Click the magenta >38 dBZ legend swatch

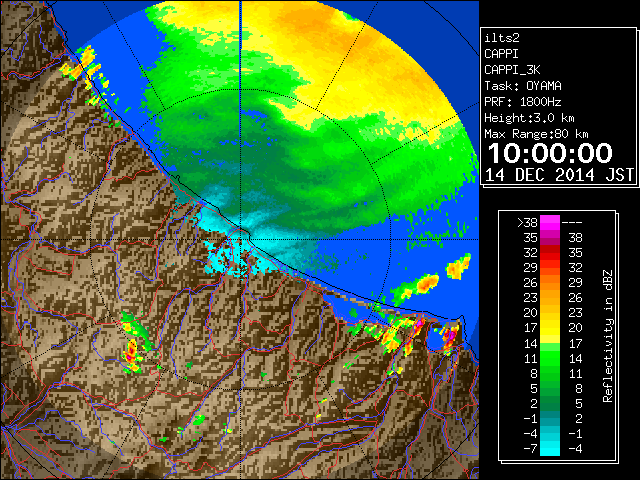550,222
